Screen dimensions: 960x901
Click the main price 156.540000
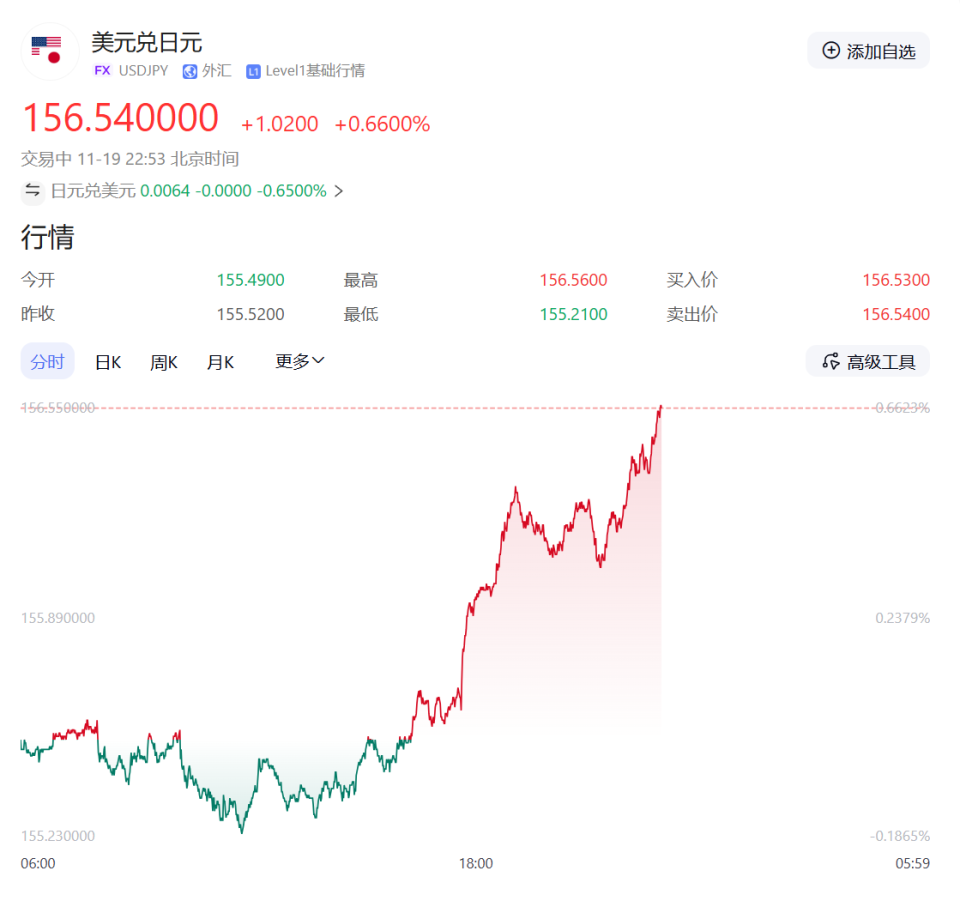121,117
